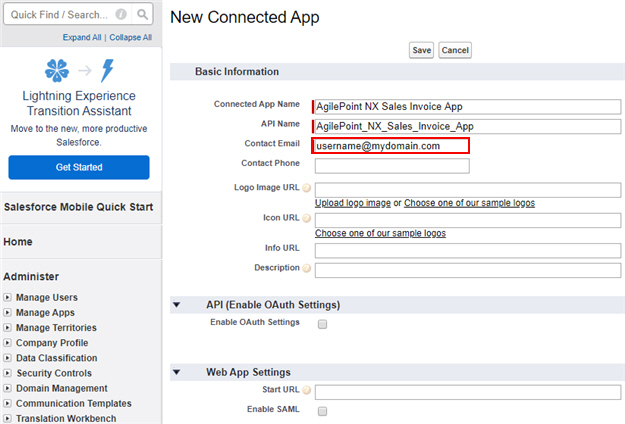
Task: Expand Security Controls tree arrow
Action: [7, 373]
